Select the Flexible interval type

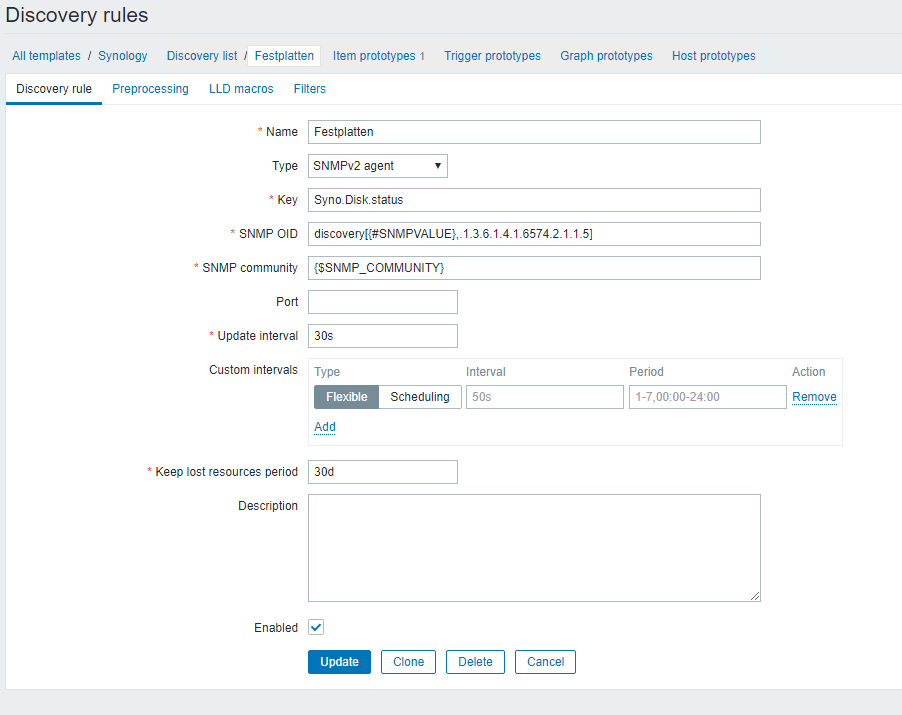click(346, 397)
